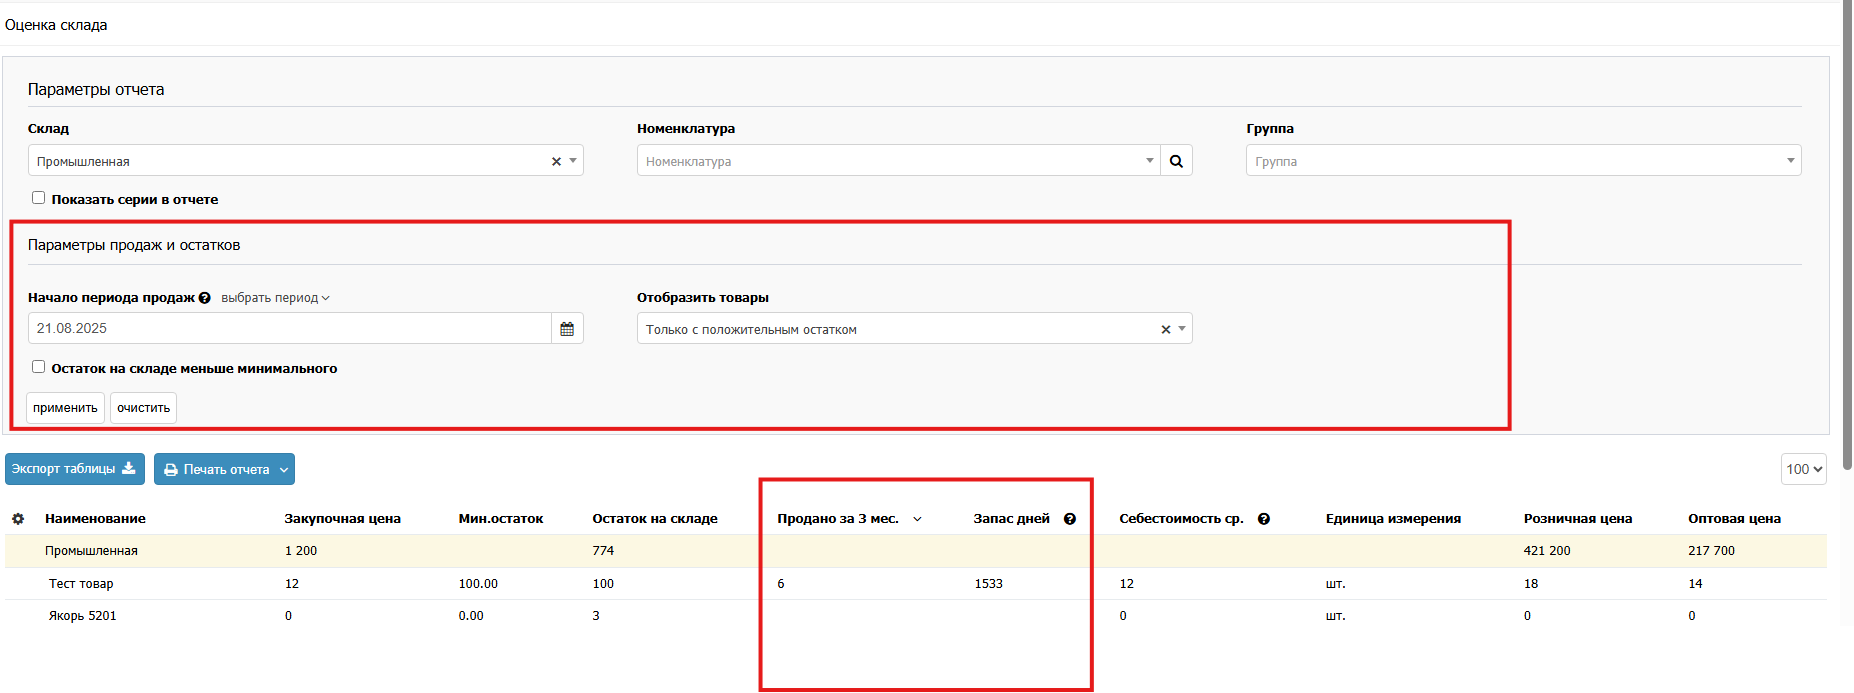The height and width of the screenshot is (693, 1854).
Task: Click the очистить button
Action: point(143,408)
